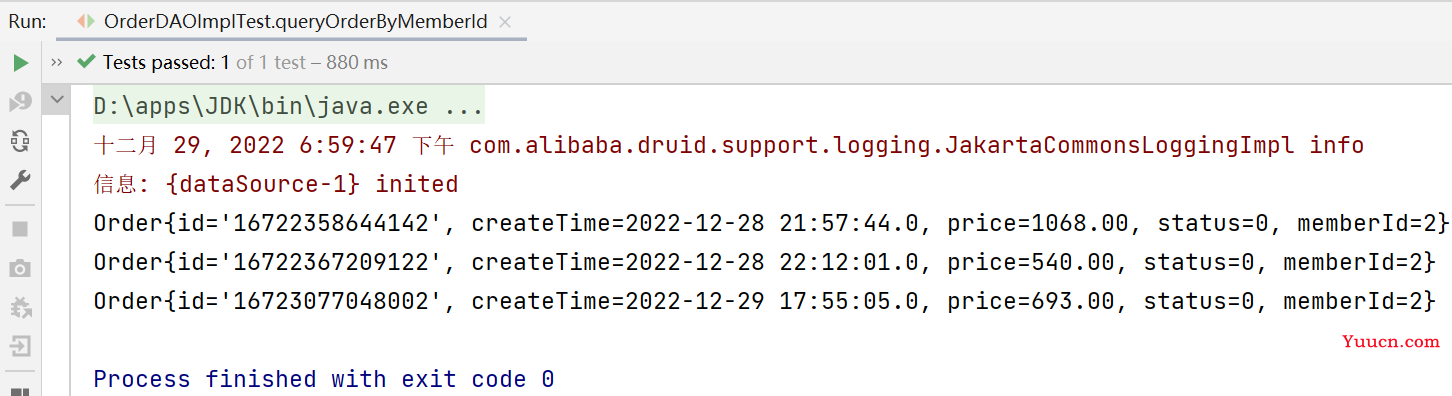Click the layout icon at sidebar bottom

[20, 391]
